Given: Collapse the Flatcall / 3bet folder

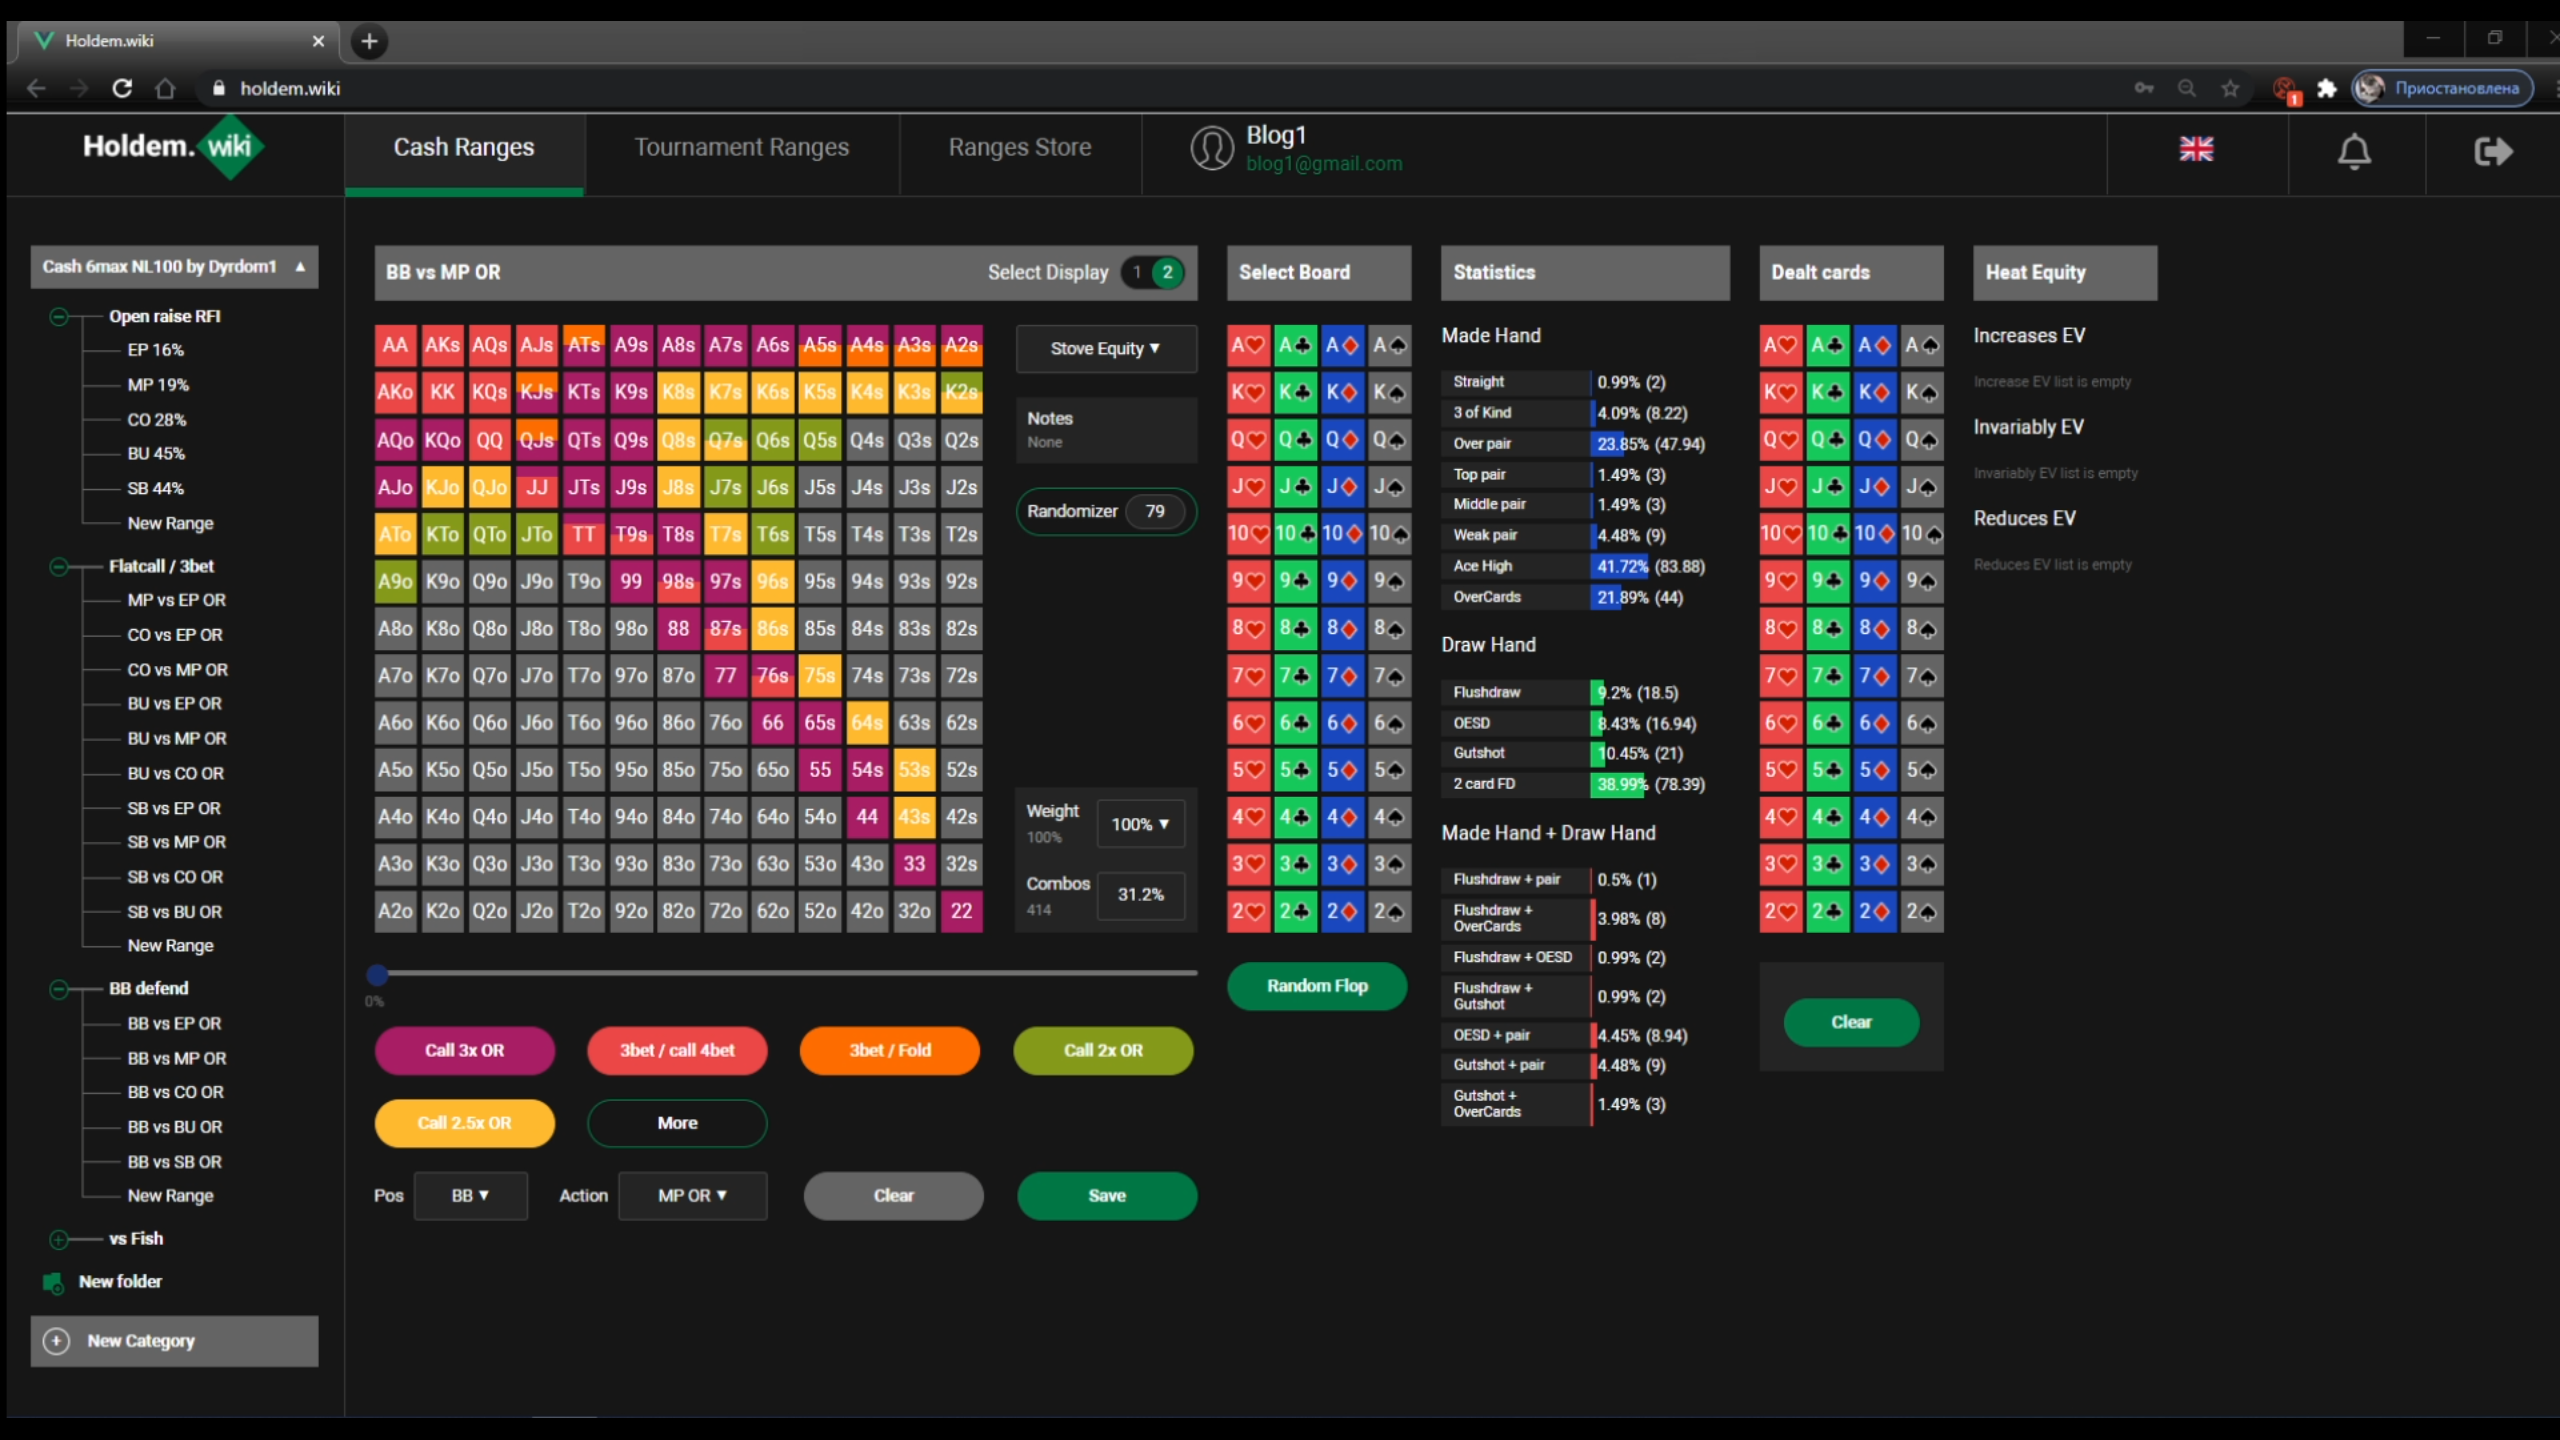Looking at the screenshot, I should pyautogui.click(x=59, y=567).
